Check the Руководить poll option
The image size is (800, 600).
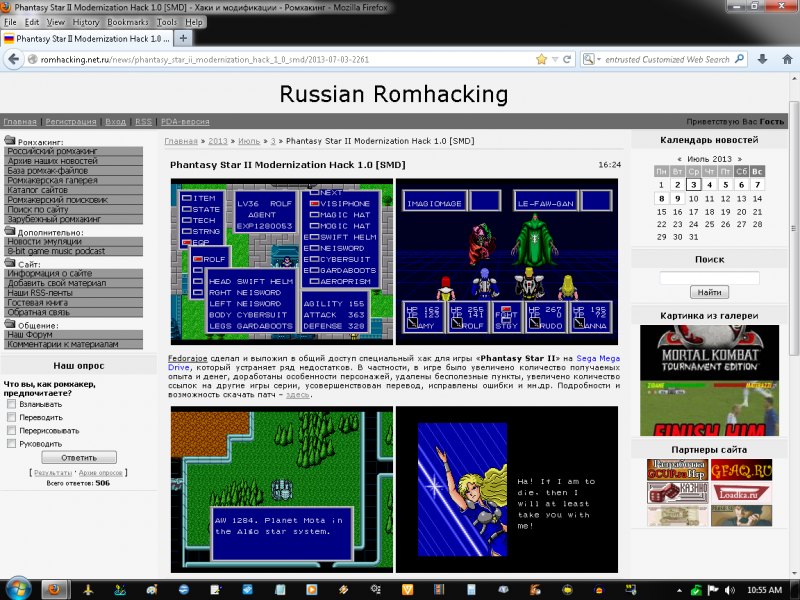pos(12,444)
